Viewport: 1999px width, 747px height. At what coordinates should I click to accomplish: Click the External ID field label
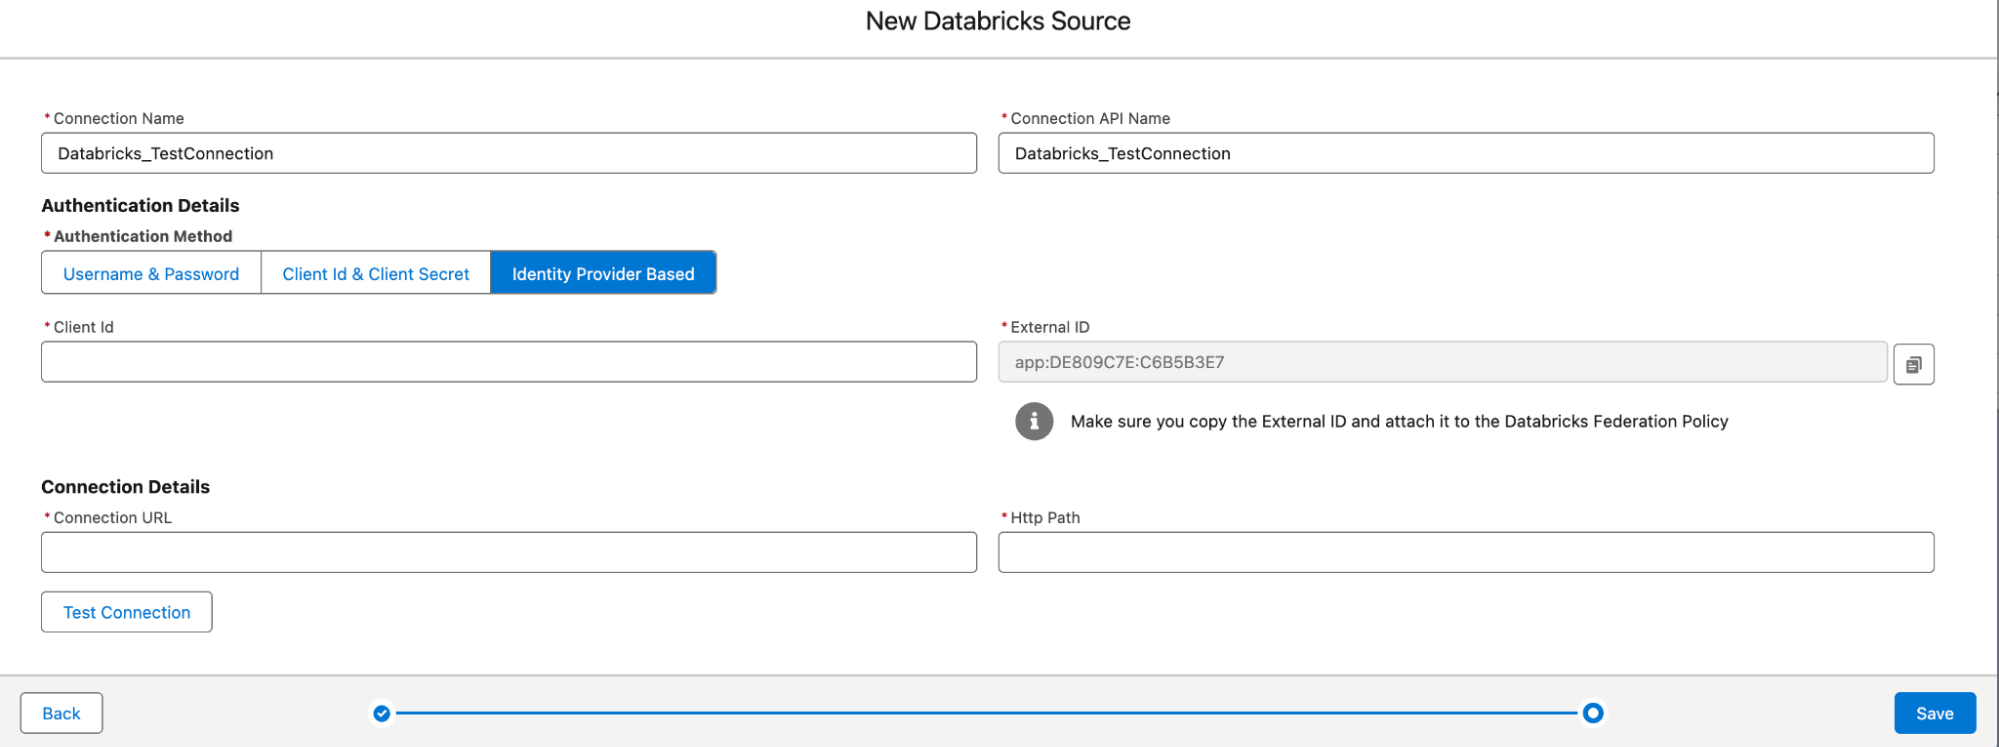point(1050,327)
